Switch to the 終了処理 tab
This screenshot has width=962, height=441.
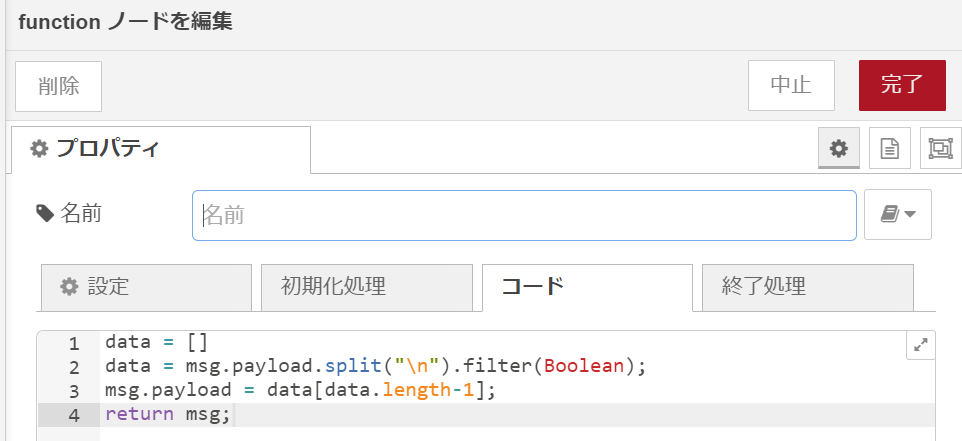(x=807, y=287)
